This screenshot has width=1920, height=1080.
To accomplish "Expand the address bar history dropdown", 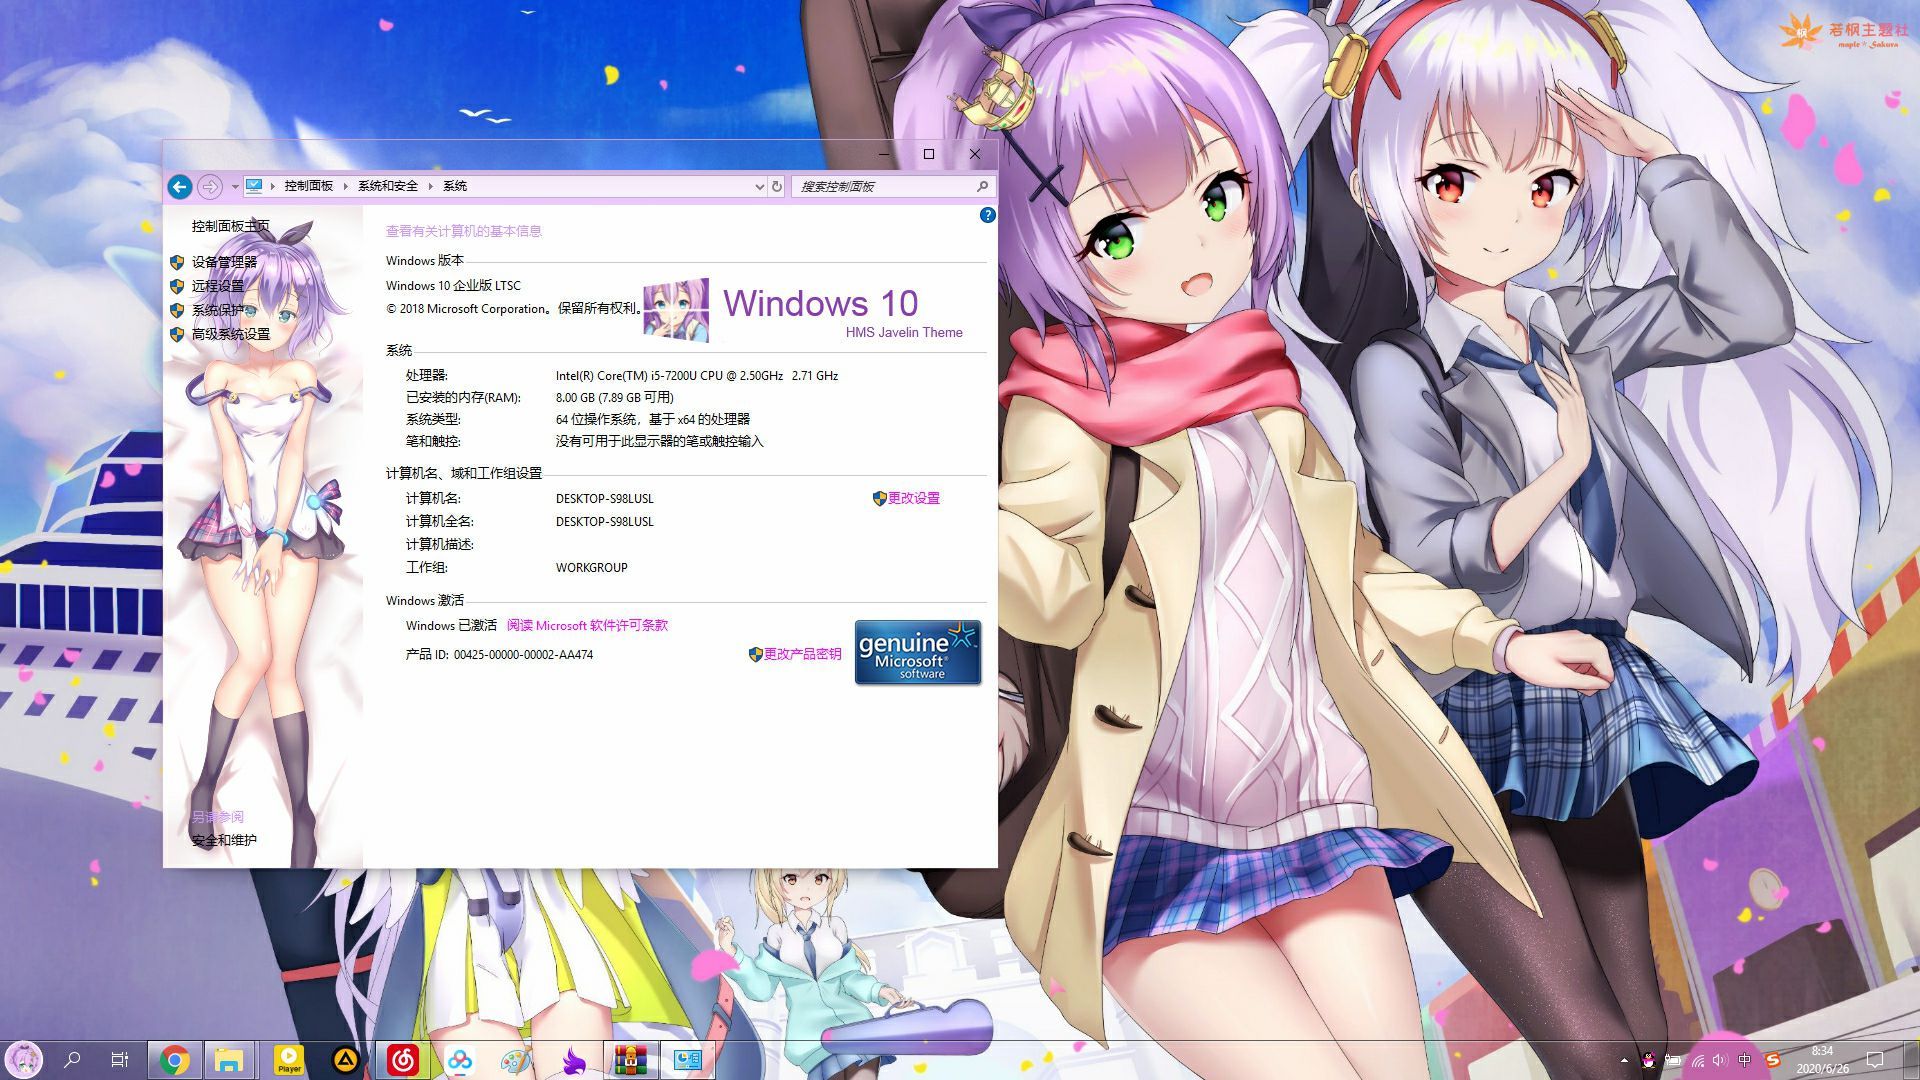I will [x=759, y=186].
